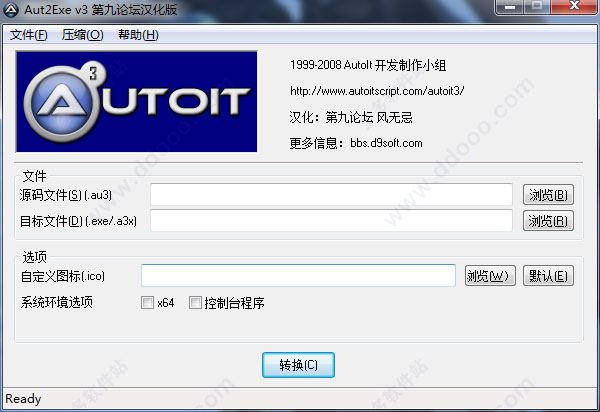
Task: Toggle the 控制台程序 checkbox
Action: tap(195, 303)
